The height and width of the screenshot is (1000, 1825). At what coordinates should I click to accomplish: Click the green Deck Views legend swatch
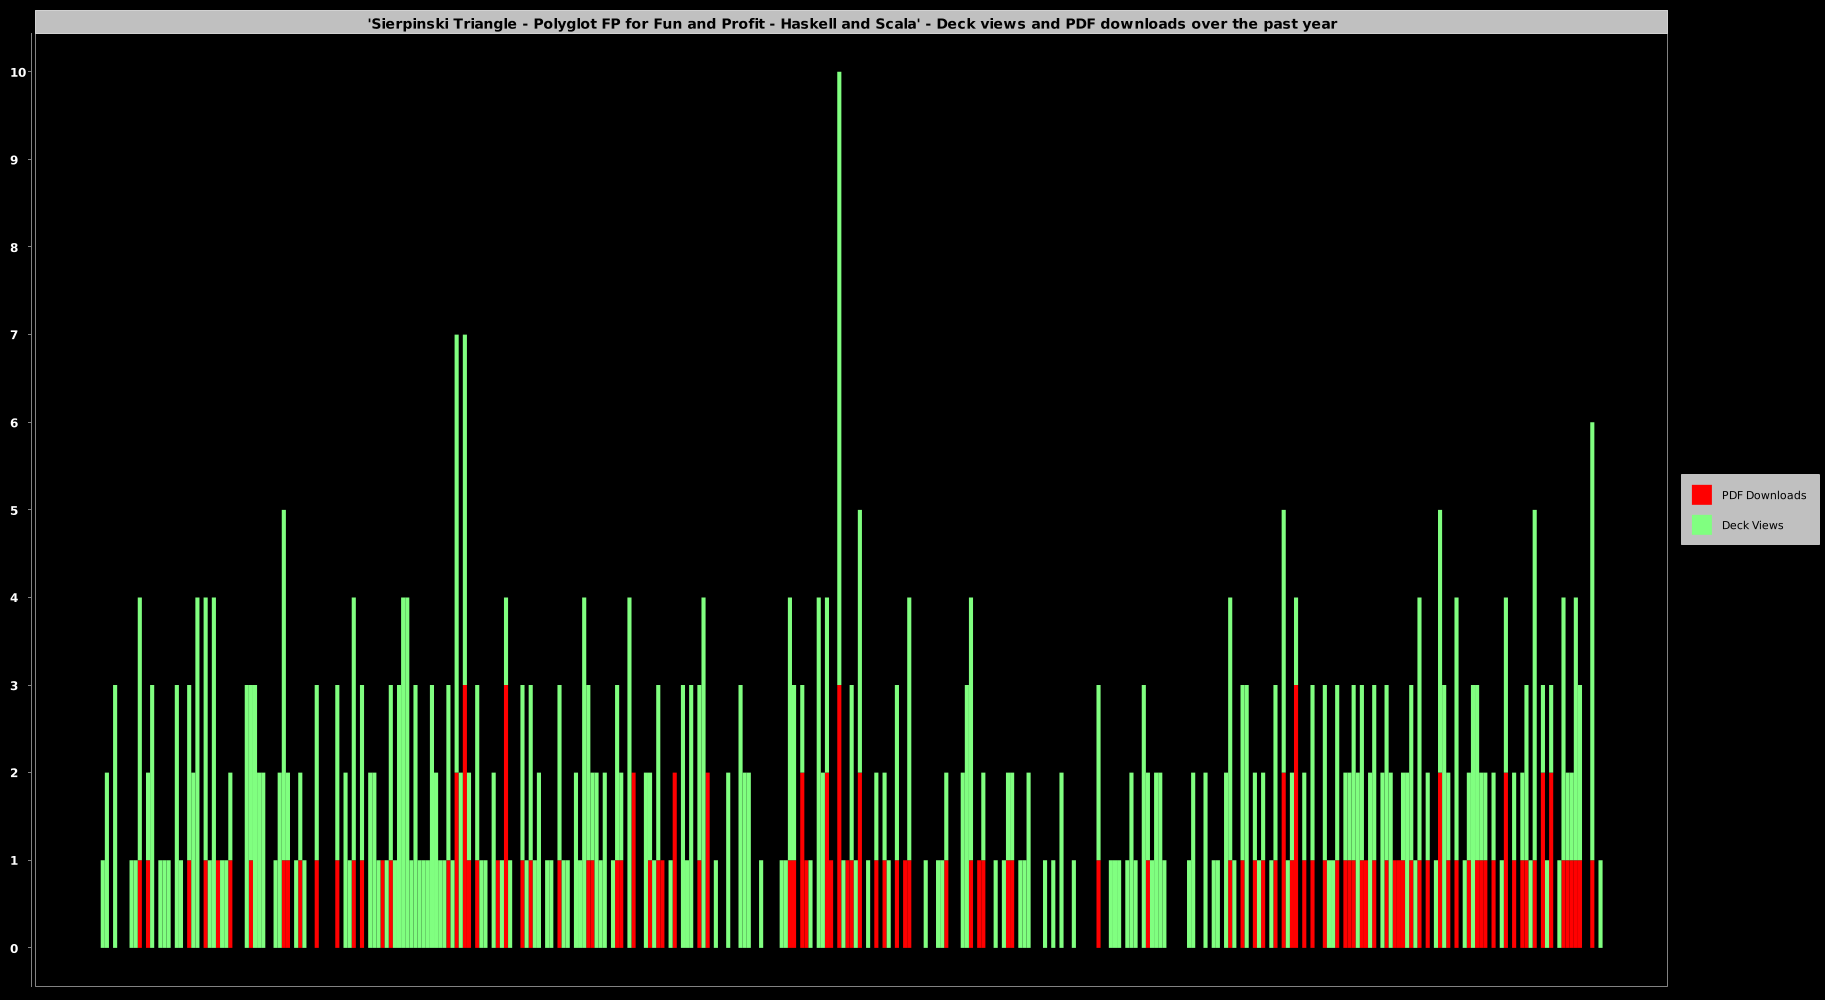pyautogui.click(x=1701, y=525)
